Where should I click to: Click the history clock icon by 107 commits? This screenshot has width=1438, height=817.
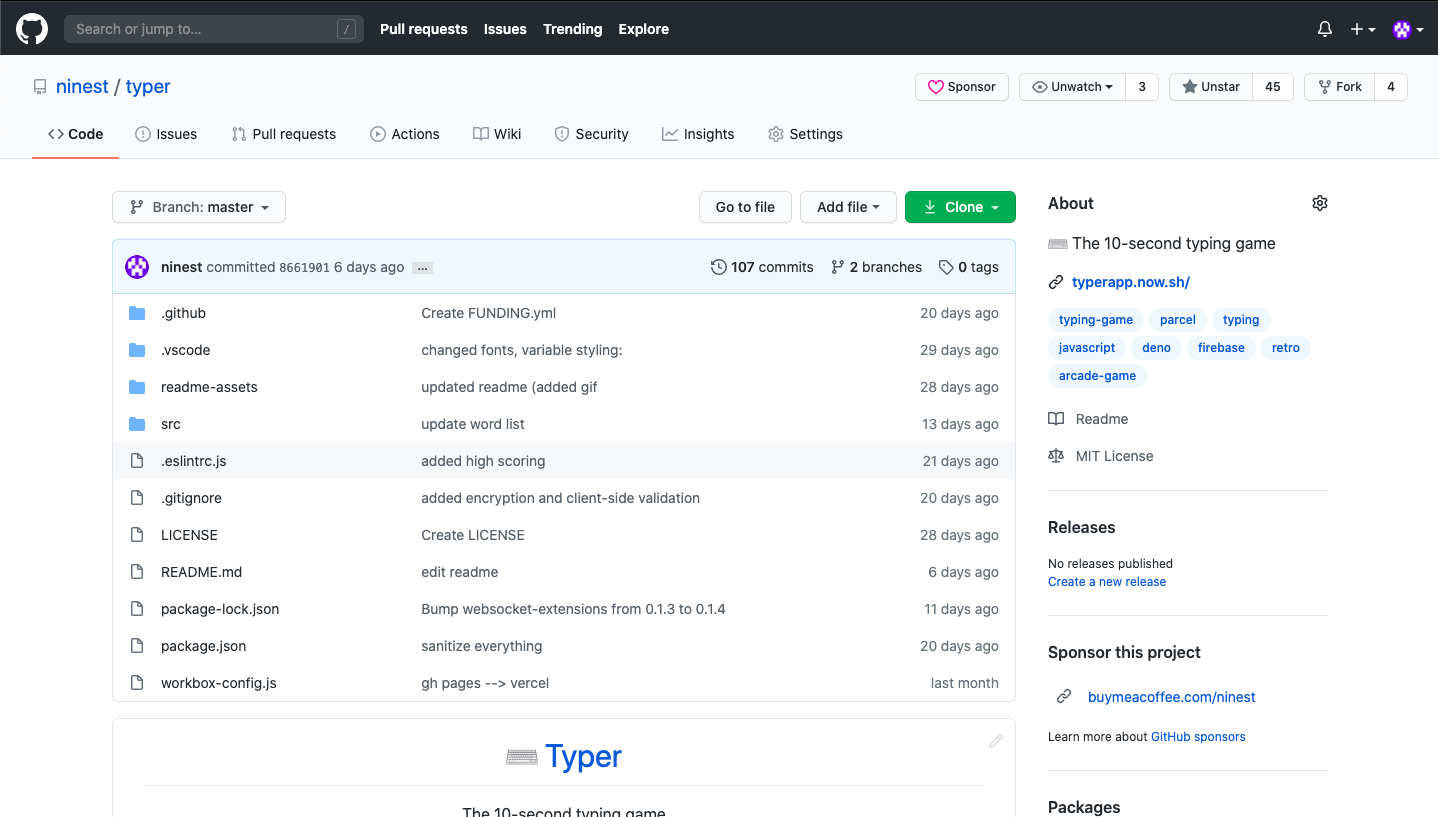pyautogui.click(x=718, y=267)
